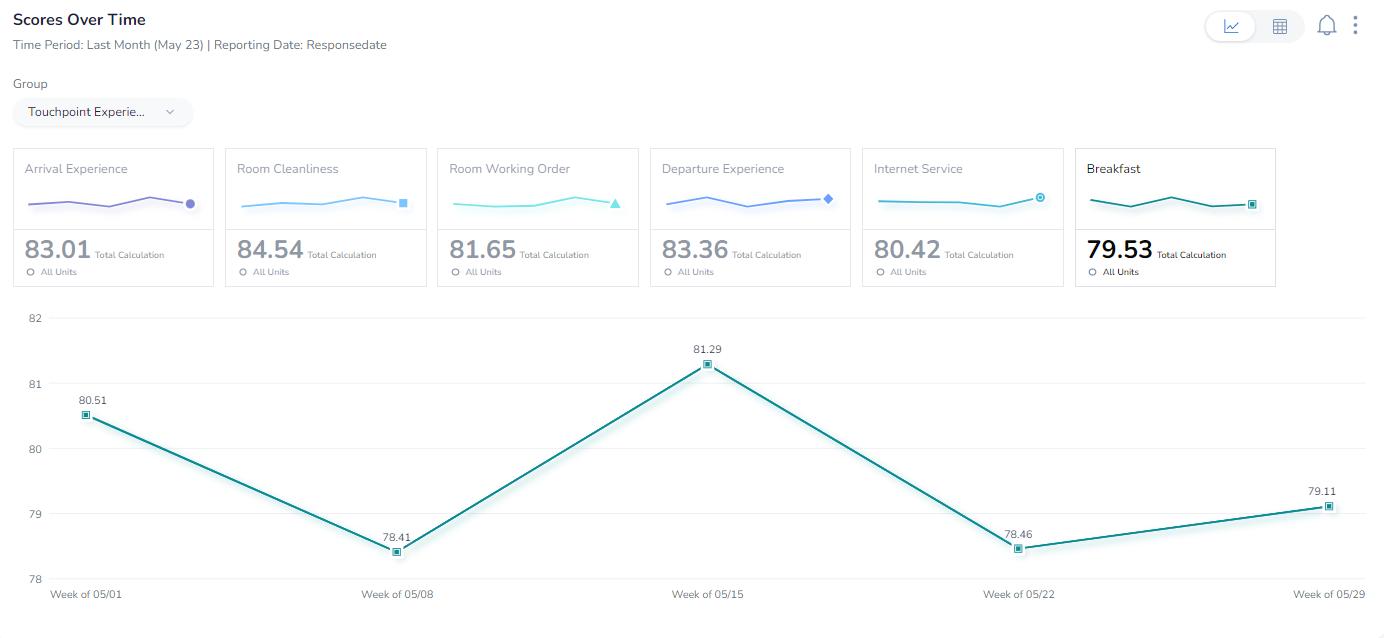Click the diamond marker in Departure Experience sparkline

point(828,199)
